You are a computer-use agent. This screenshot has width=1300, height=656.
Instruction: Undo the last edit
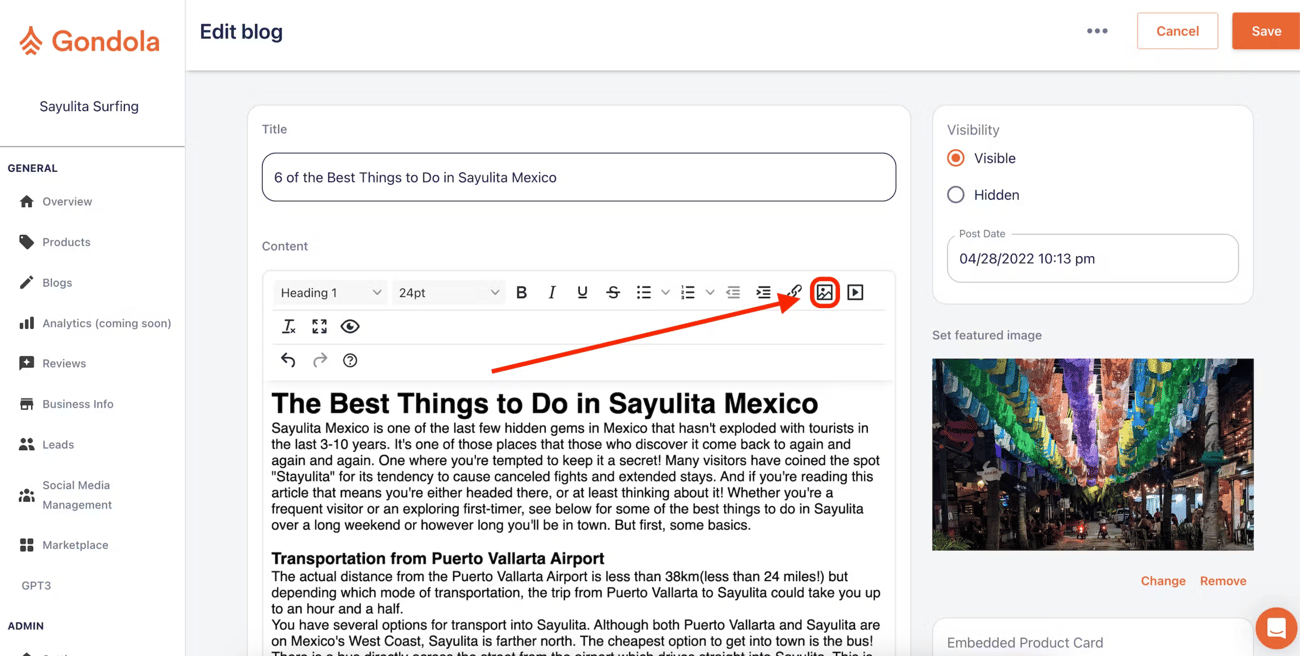(288, 360)
